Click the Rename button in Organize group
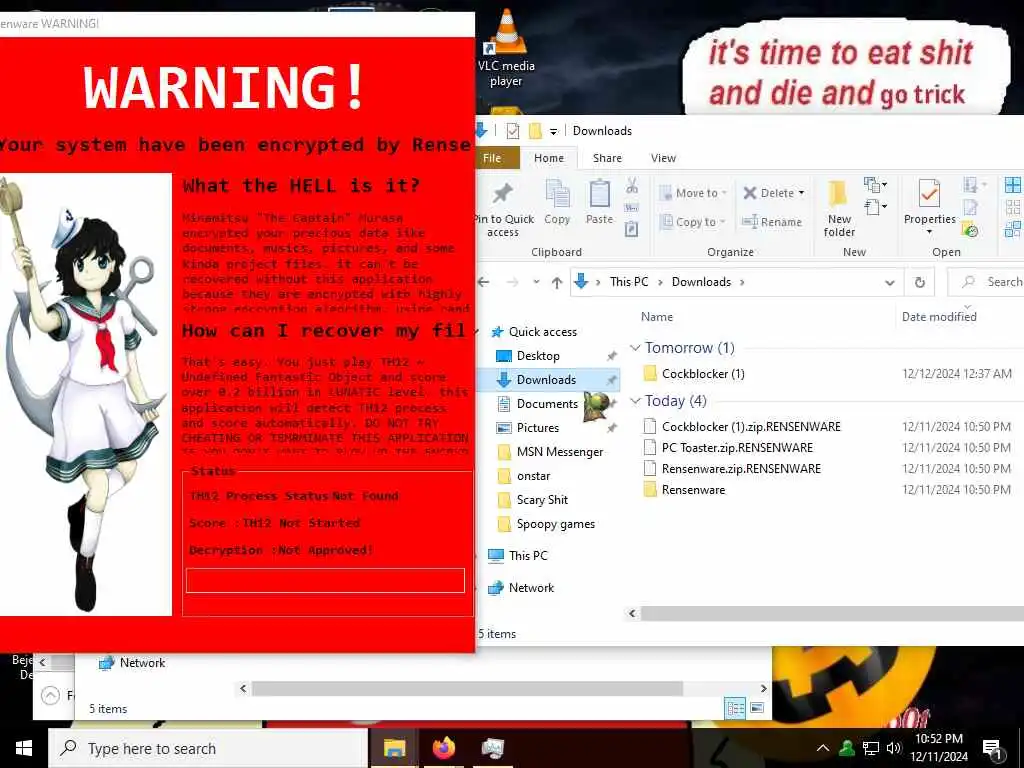 [x=772, y=222]
